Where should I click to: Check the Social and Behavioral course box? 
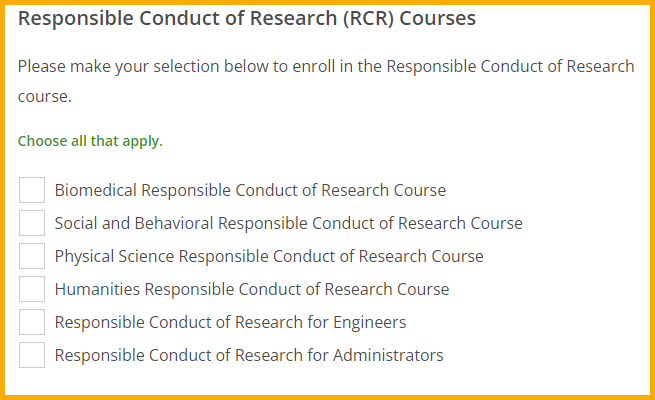[x=32, y=223]
